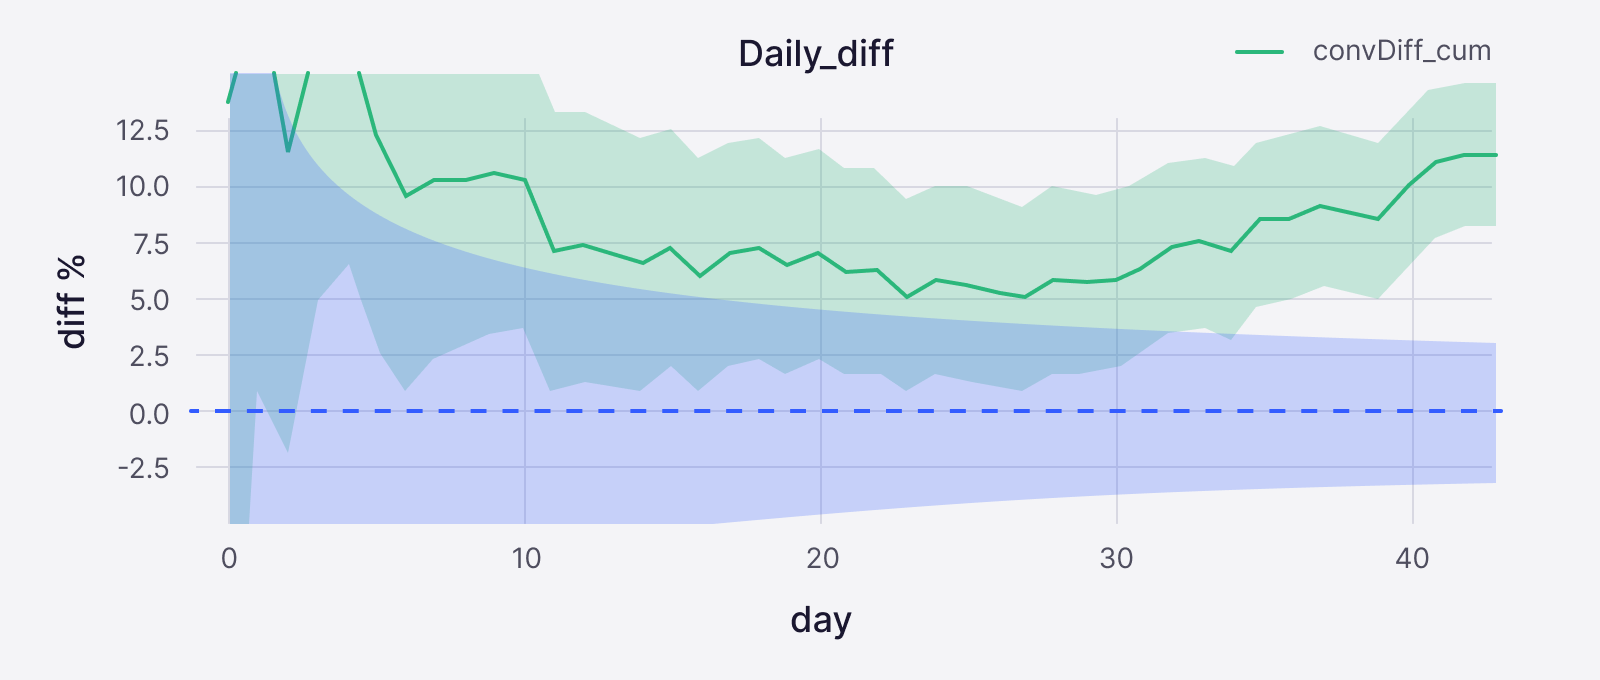
Task: Select the Daily_diff chart title
Action: (x=815, y=53)
